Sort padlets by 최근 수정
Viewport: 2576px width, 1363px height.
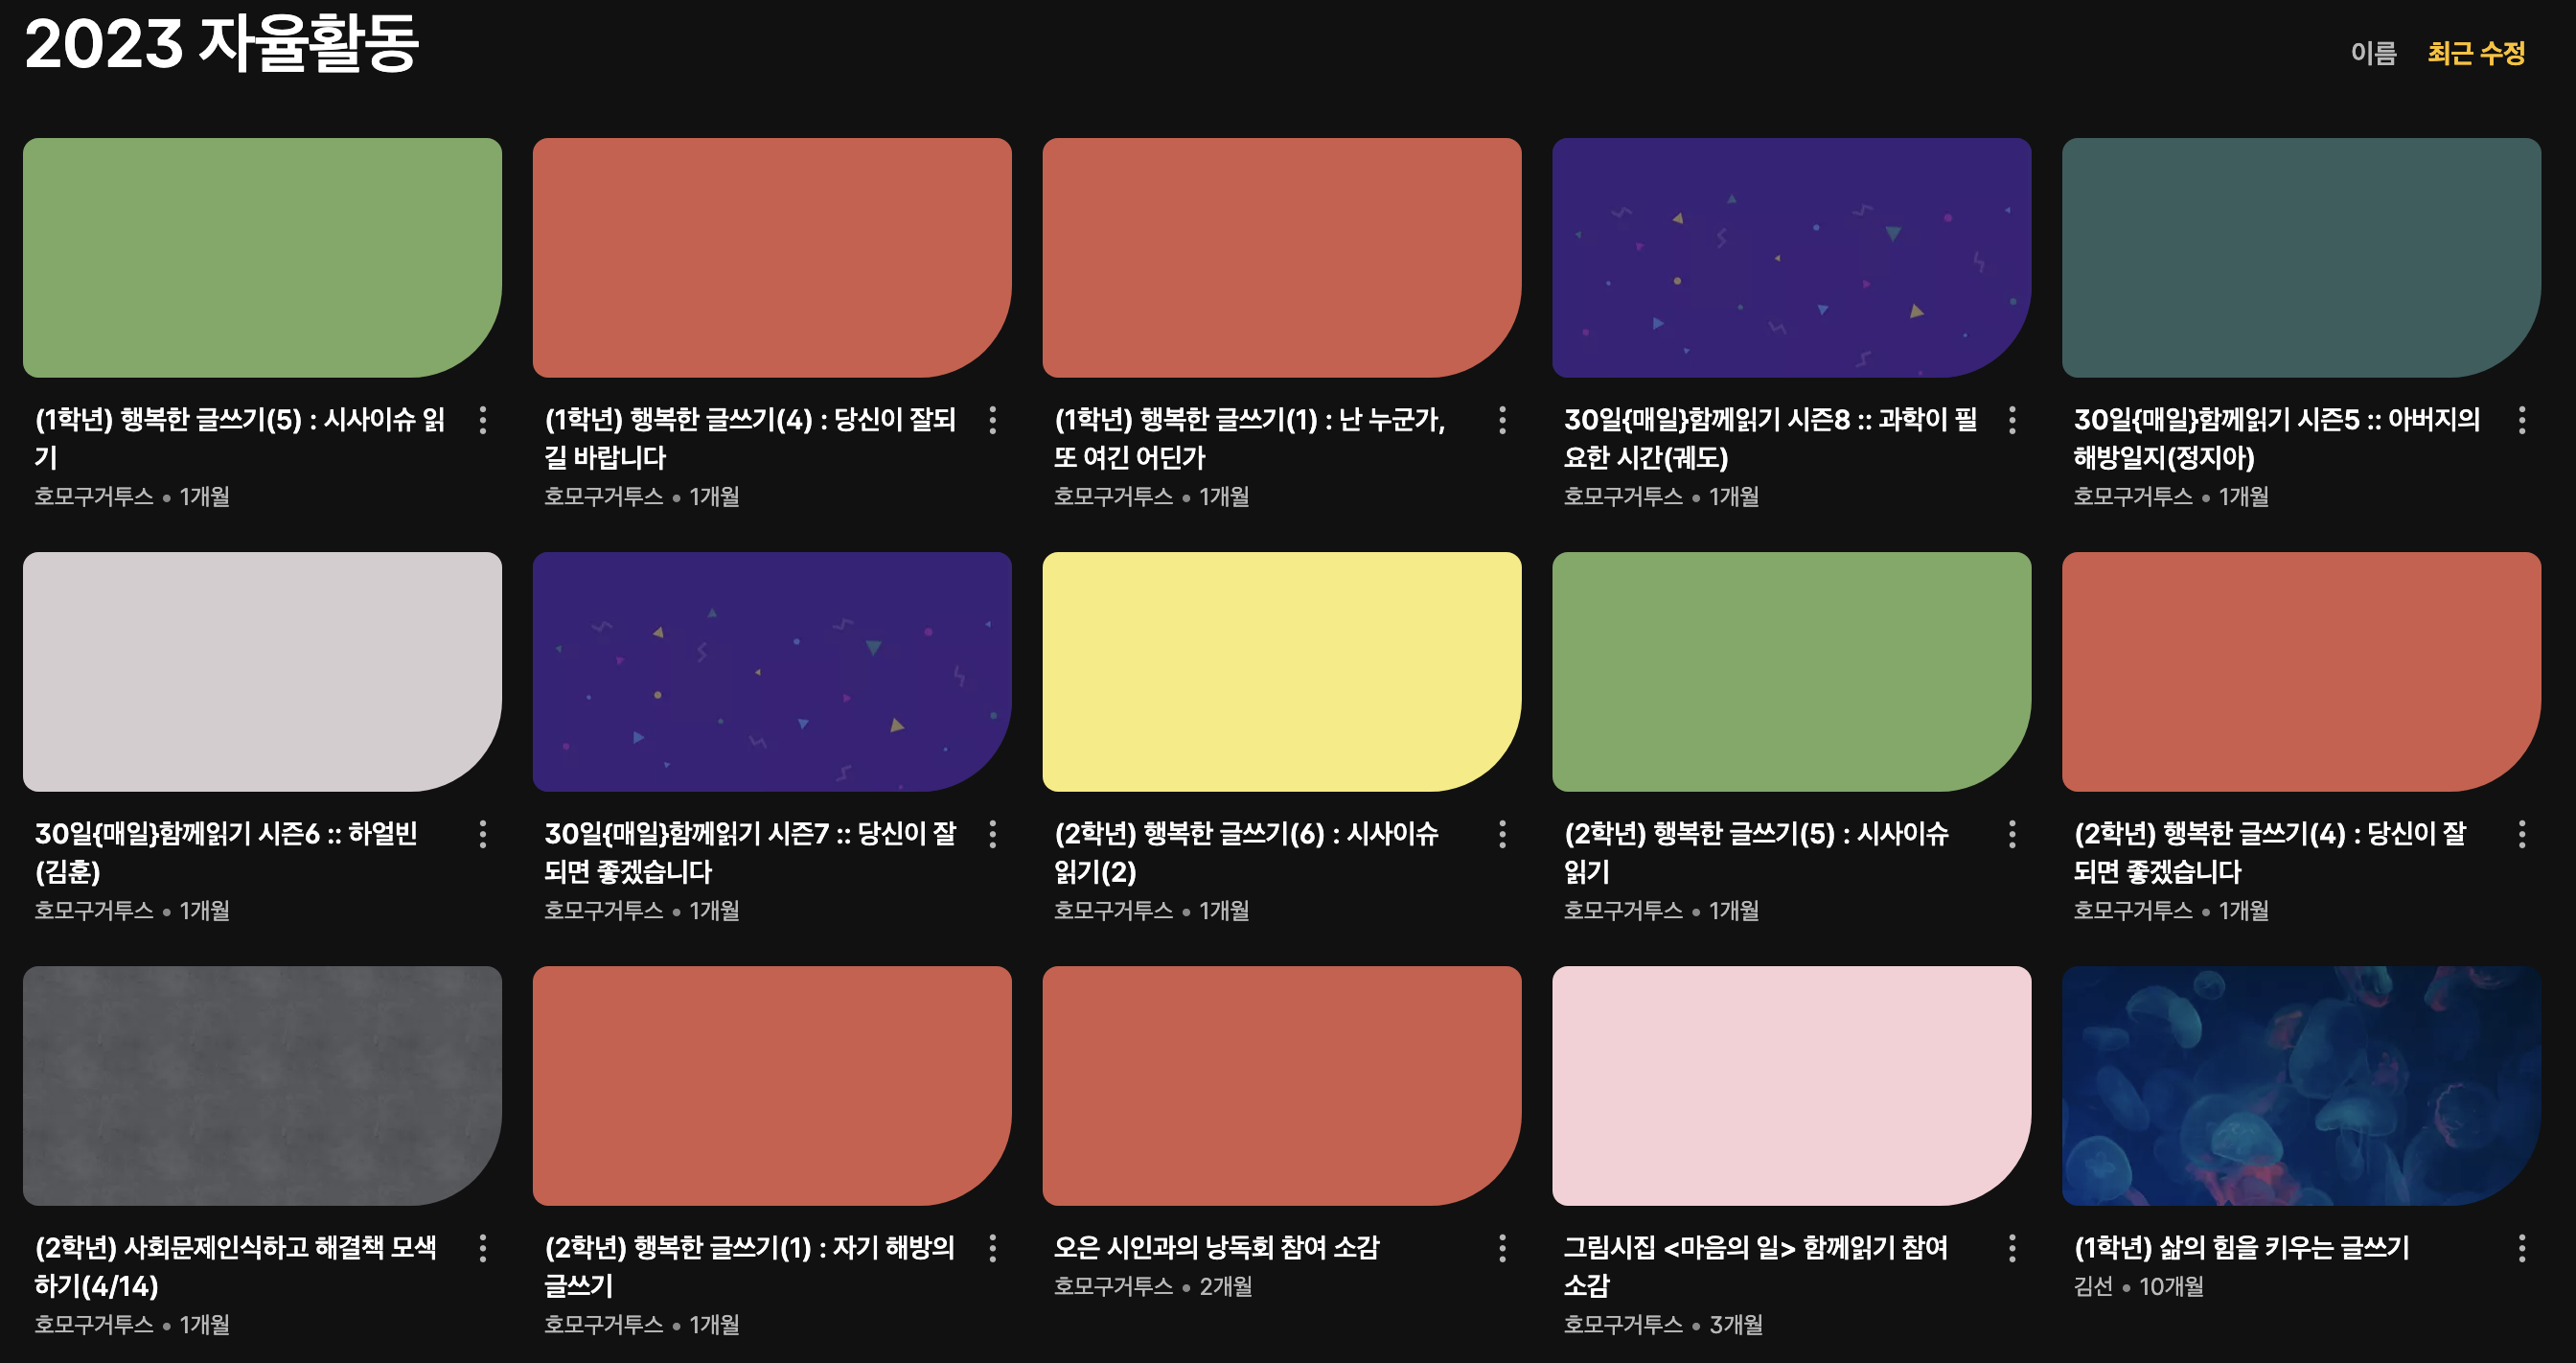coord(2476,53)
